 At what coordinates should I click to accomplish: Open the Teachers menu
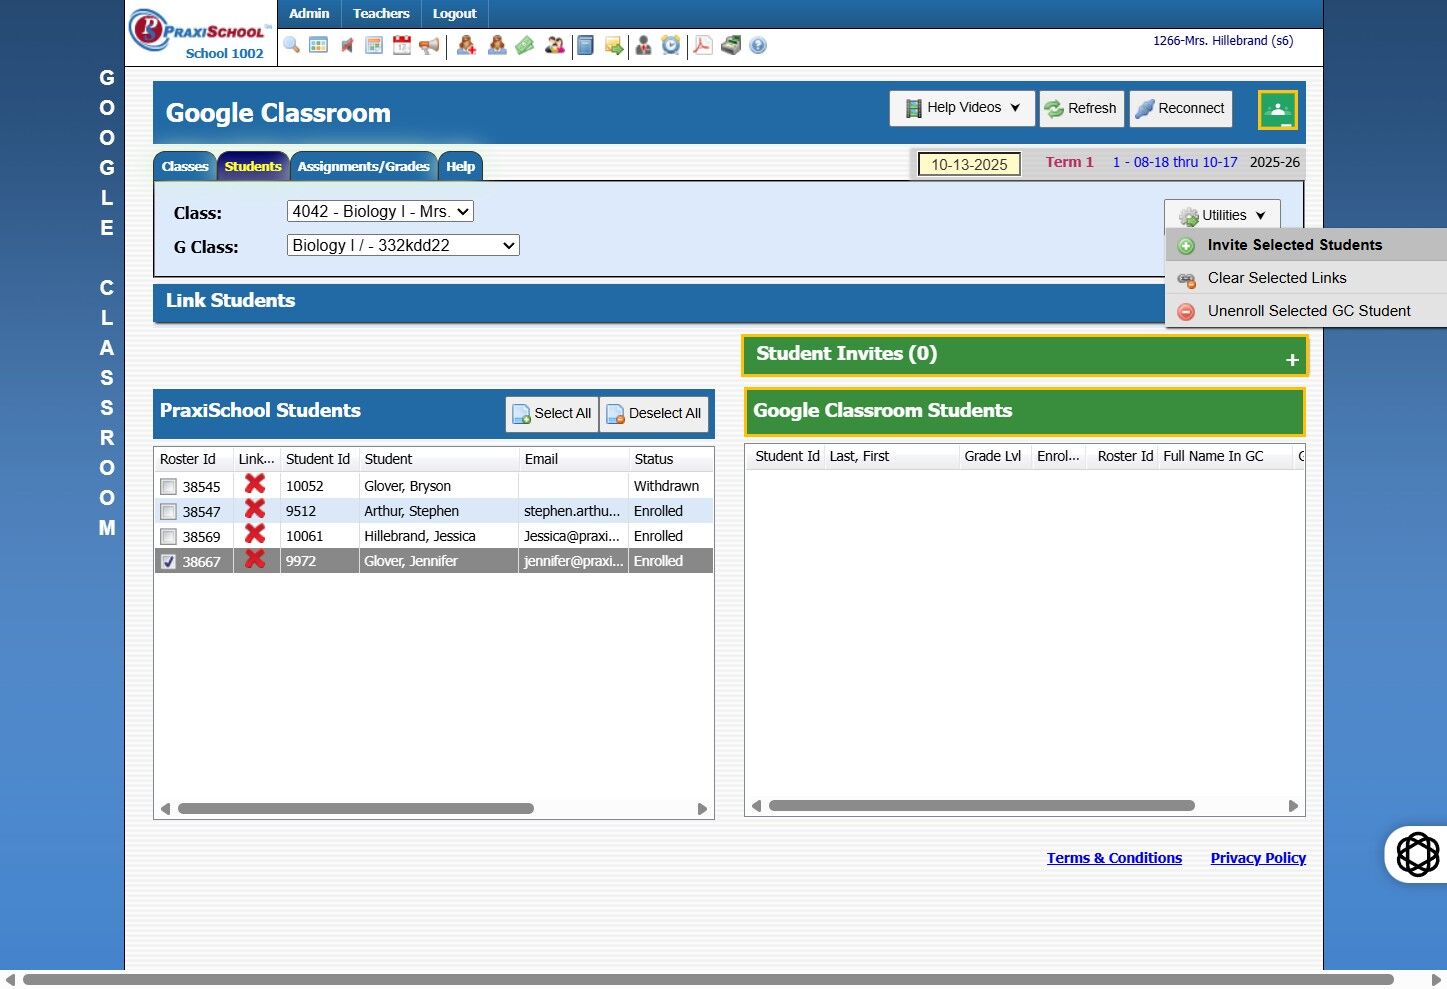click(381, 14)
